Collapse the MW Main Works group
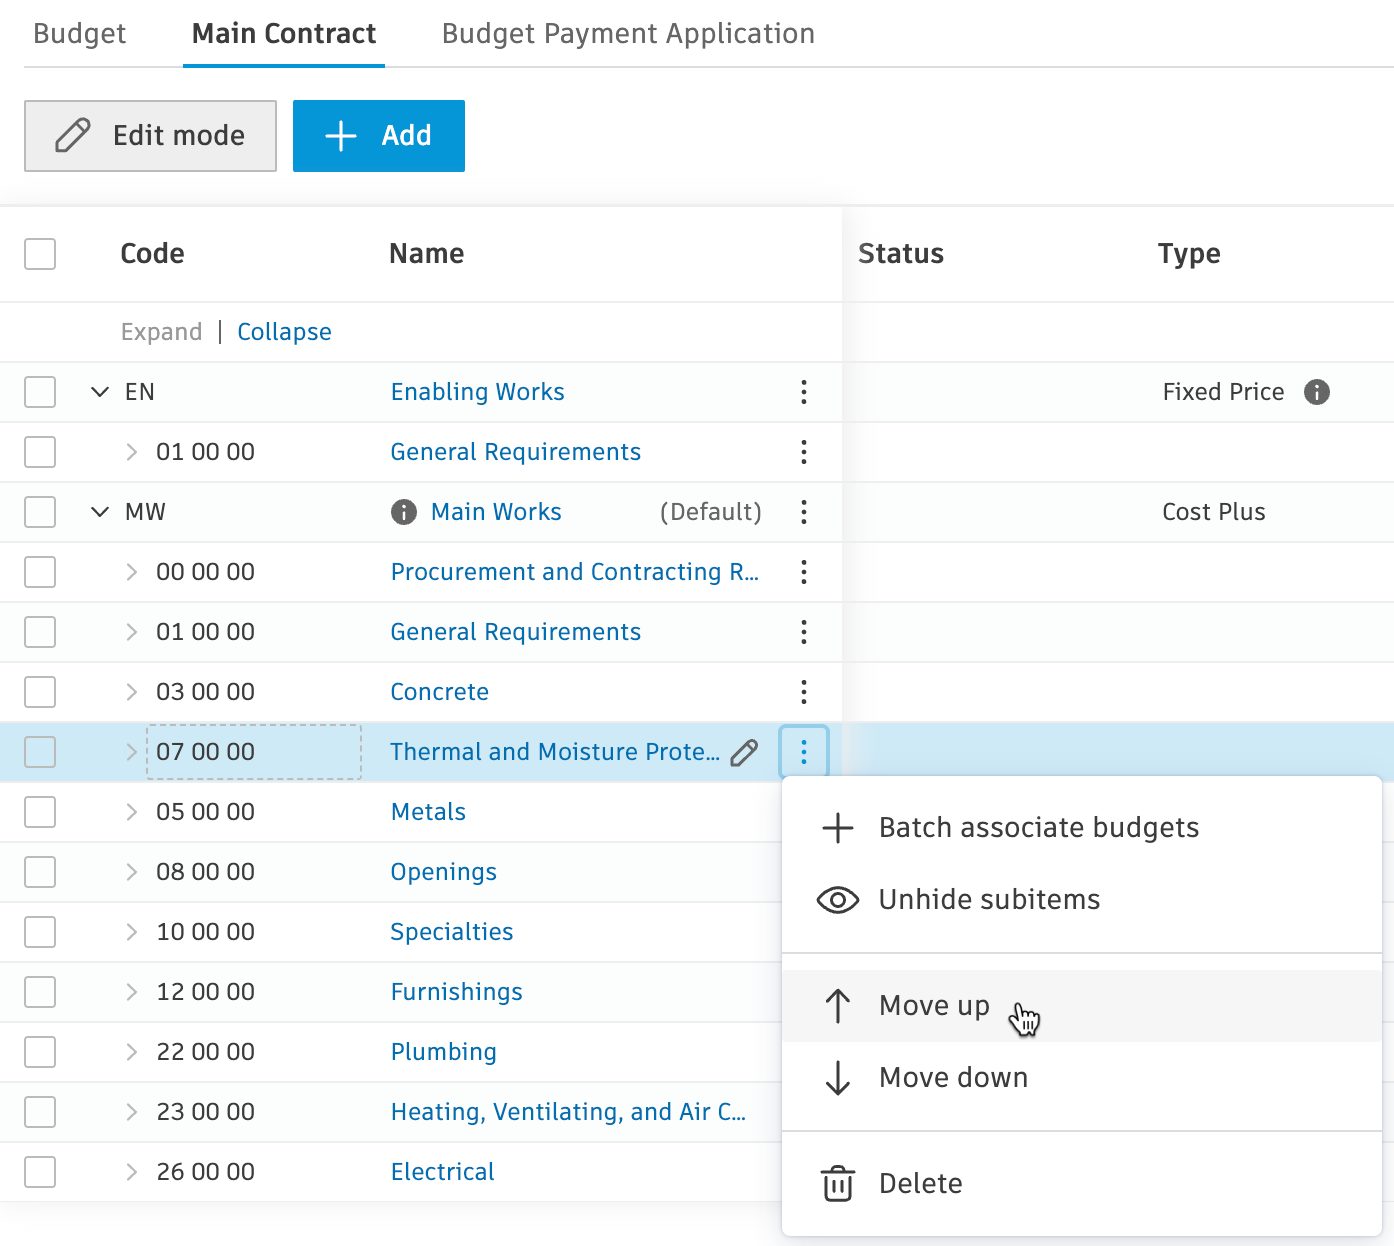 click(99, 512)
